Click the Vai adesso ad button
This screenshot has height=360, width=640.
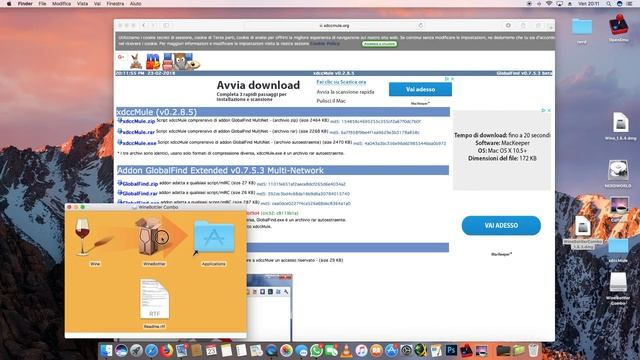click(420, 89)
